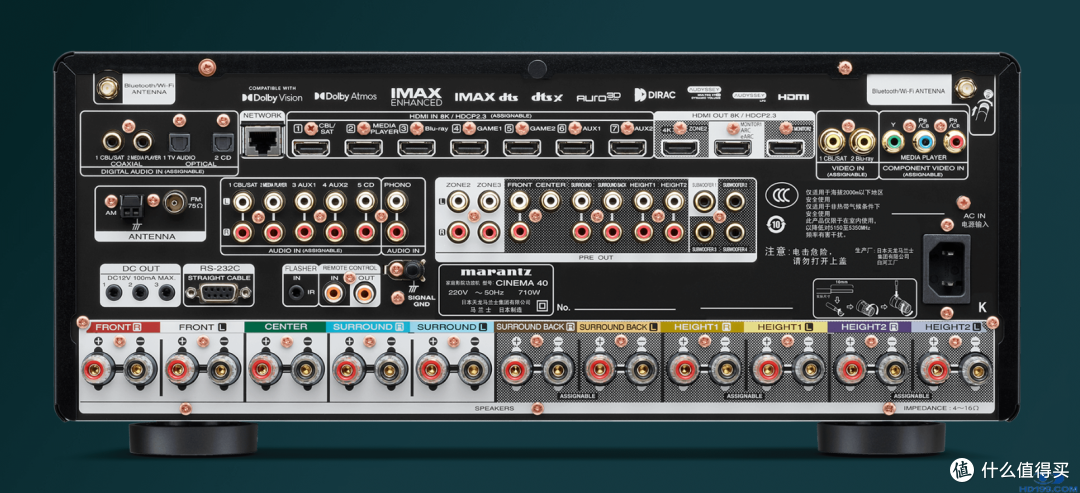This screenshot has width=1080, height=493.
Task: Click SUBWOOFER 4 pre out jack
Action: [x=735, y=232]
